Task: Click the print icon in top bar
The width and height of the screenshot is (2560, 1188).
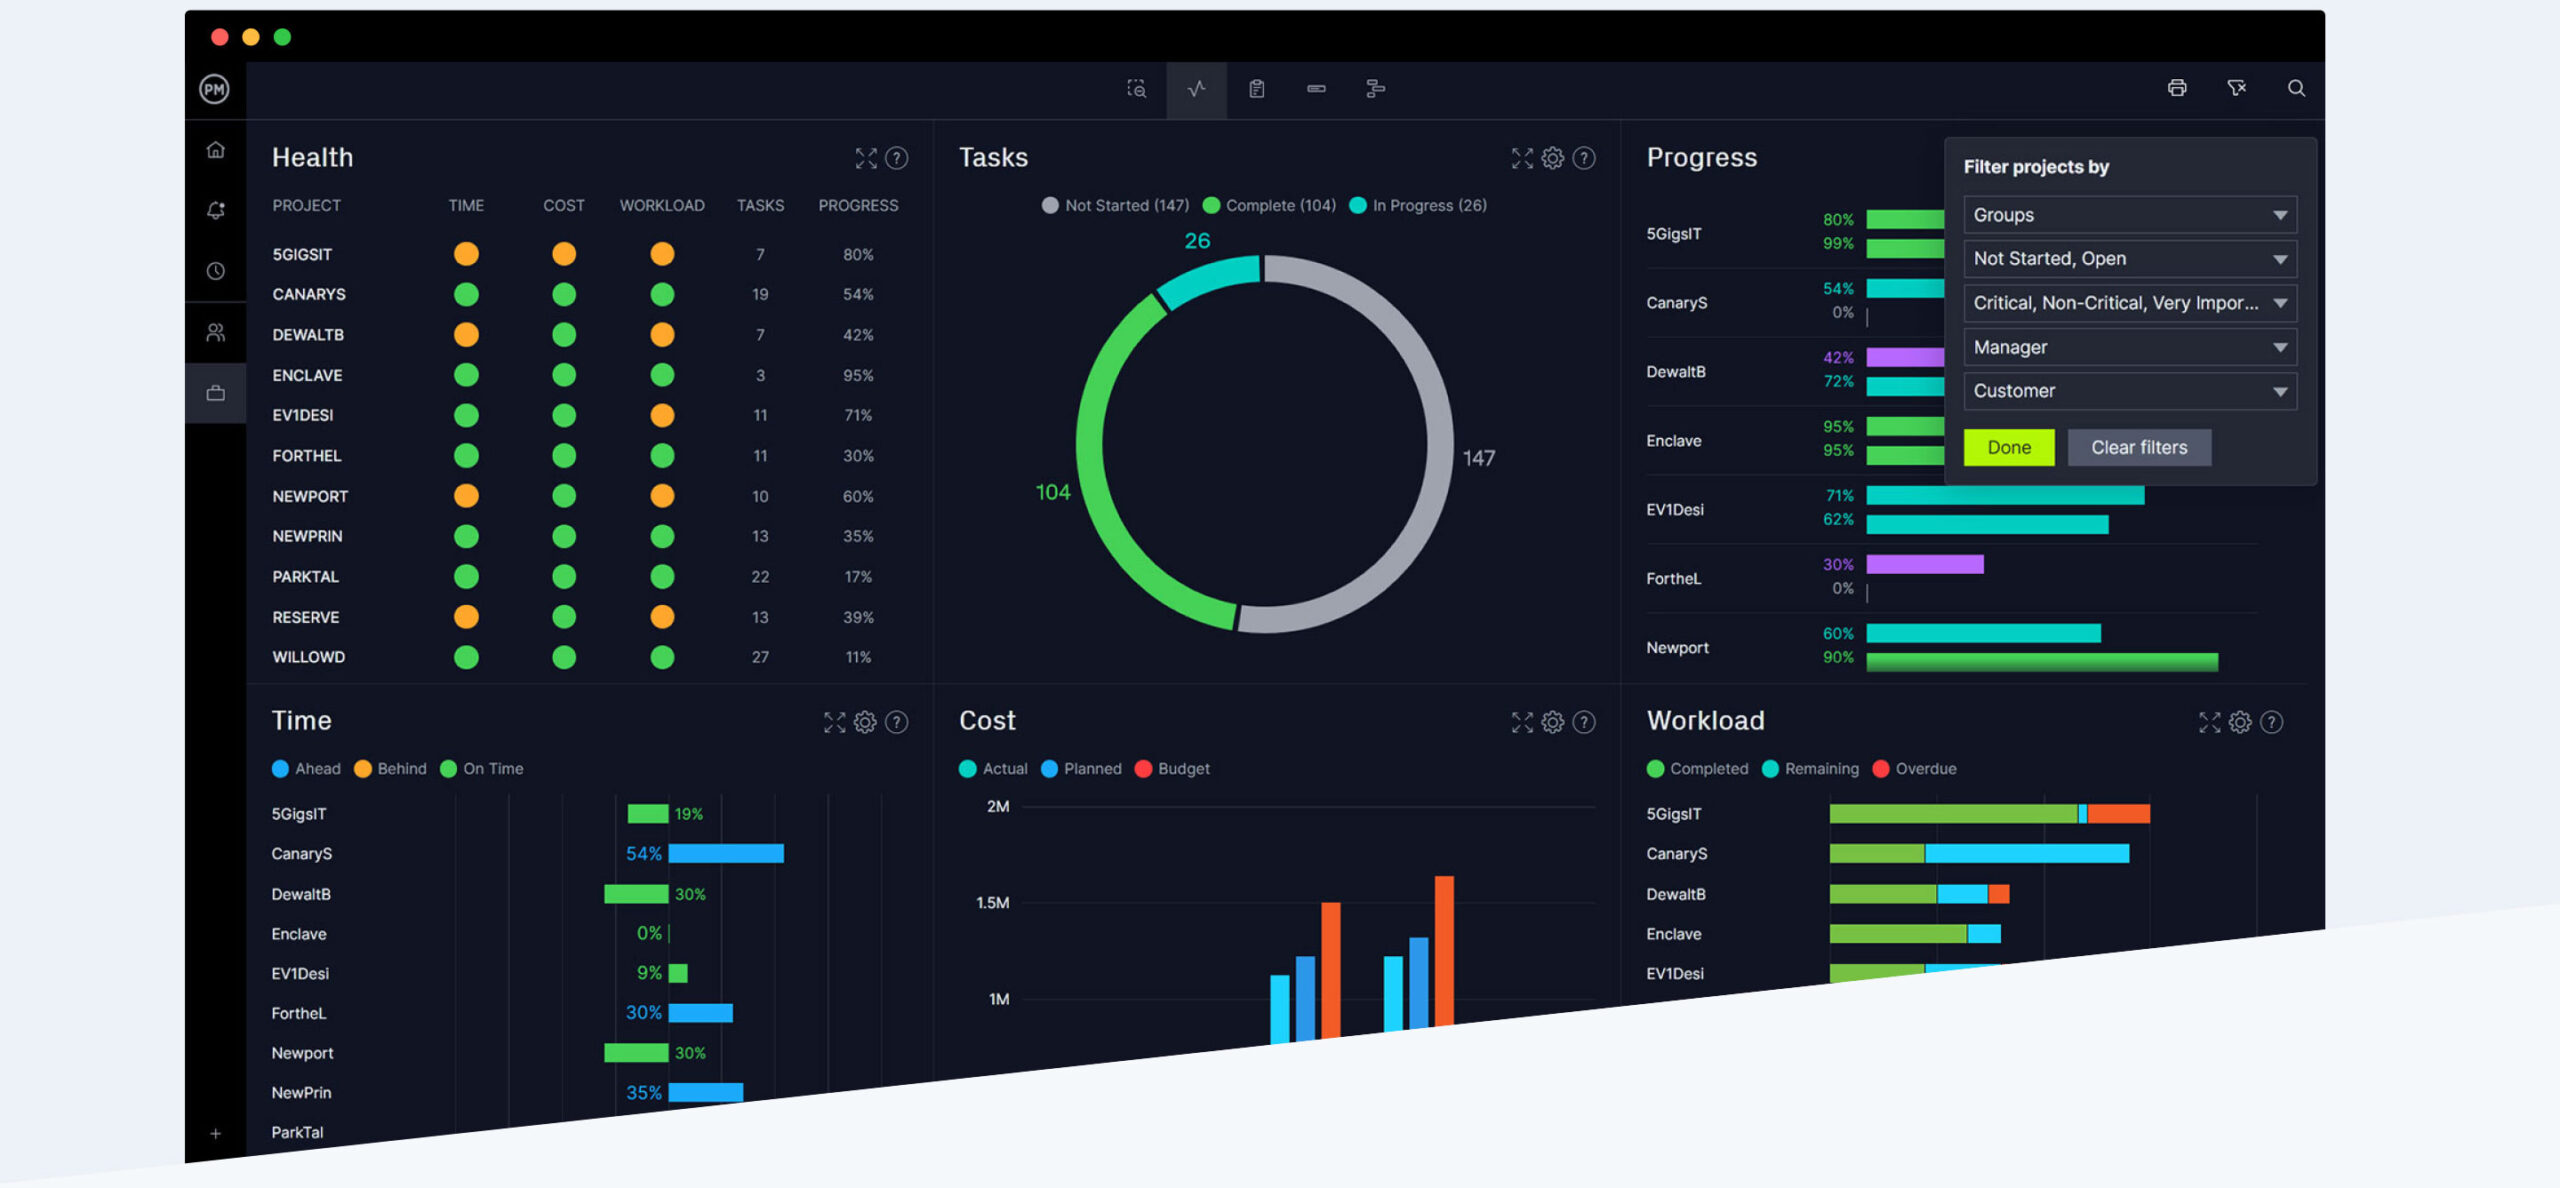Action: coord(2177,88)
